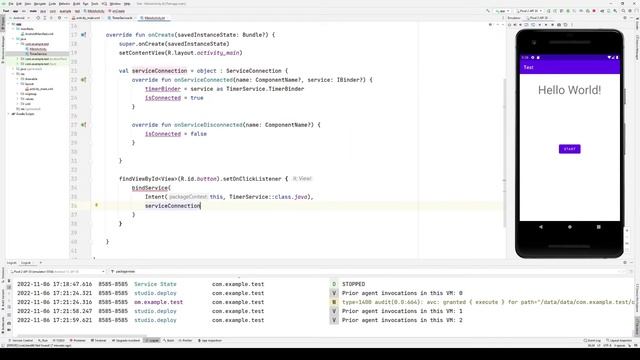Image resolution: width=640 pixels, height=360 pixels.
Task: Select MainActivity in the project tree
Action: [x=38, y=49]
